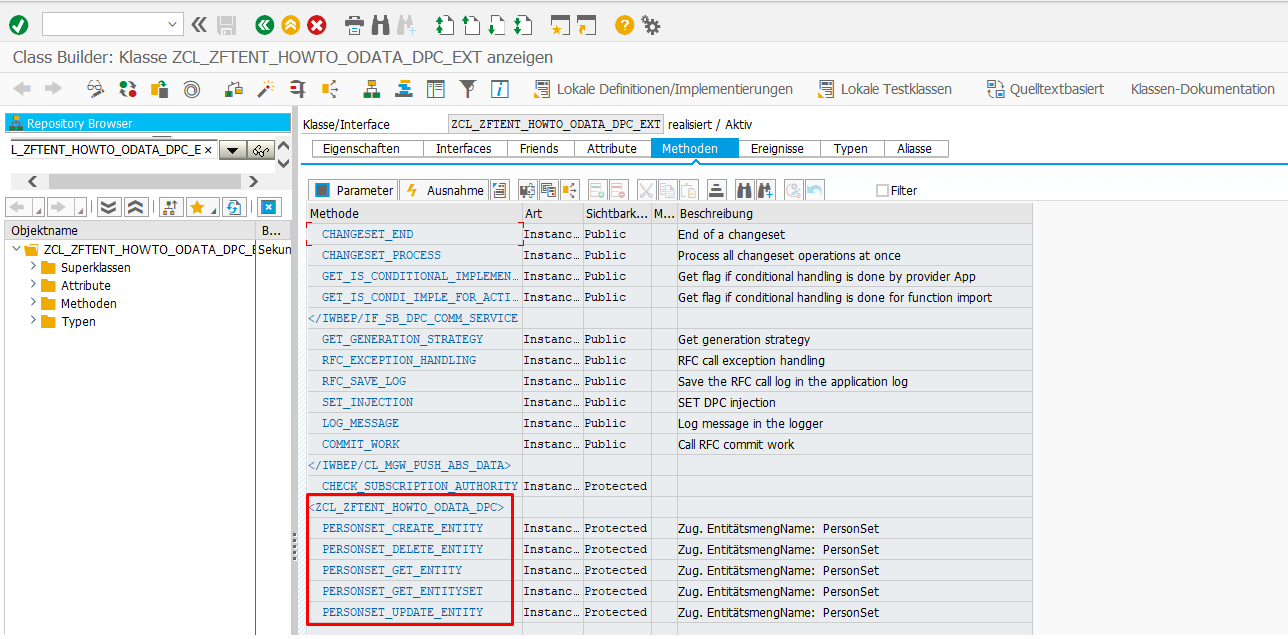Expand the Superklassen folder
The image size is (1288, 639).
pyautogui.click(x=33, y=267)
